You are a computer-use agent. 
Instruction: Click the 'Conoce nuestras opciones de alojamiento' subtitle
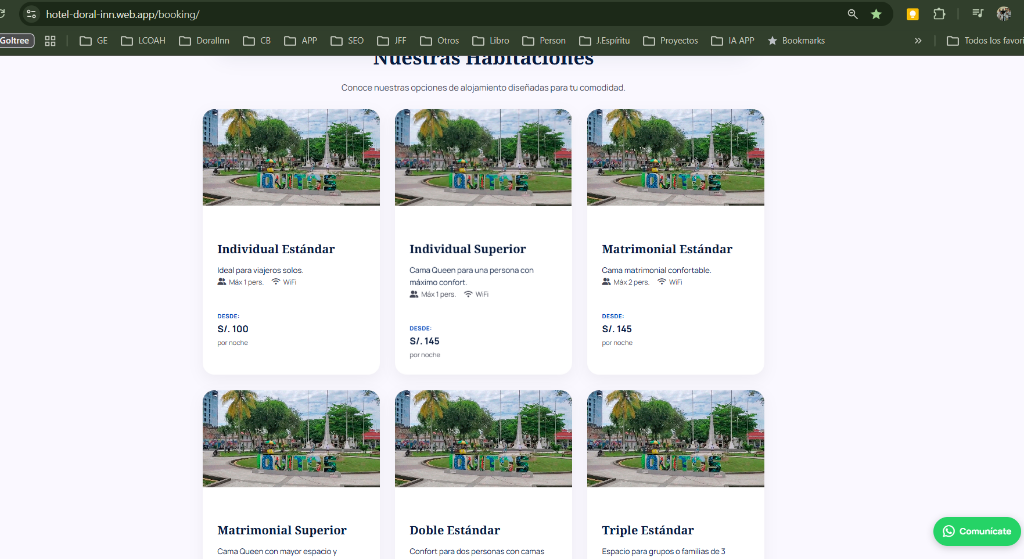(x=483, y=88)
